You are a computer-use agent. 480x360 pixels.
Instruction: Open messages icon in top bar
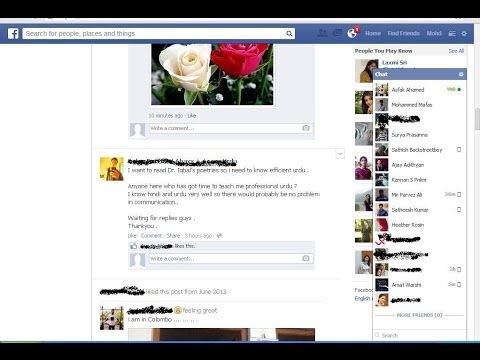point(337,33)
